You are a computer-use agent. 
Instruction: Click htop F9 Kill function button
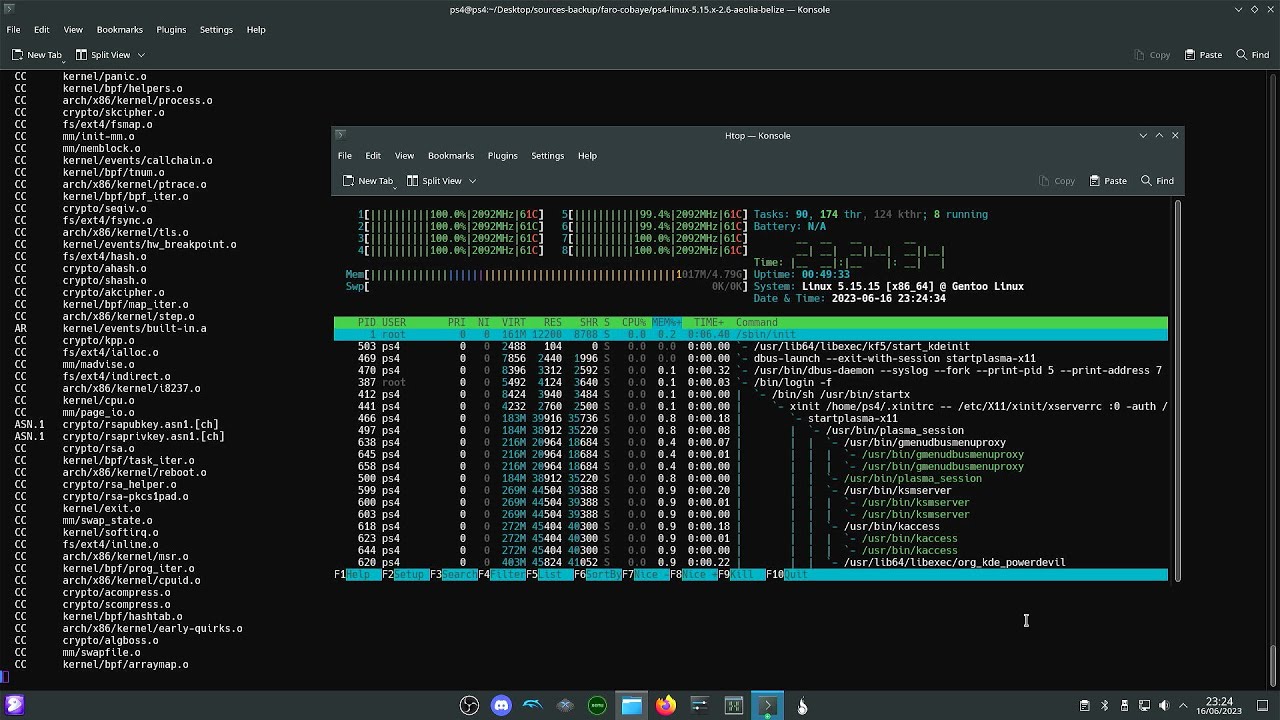[742, 575]
